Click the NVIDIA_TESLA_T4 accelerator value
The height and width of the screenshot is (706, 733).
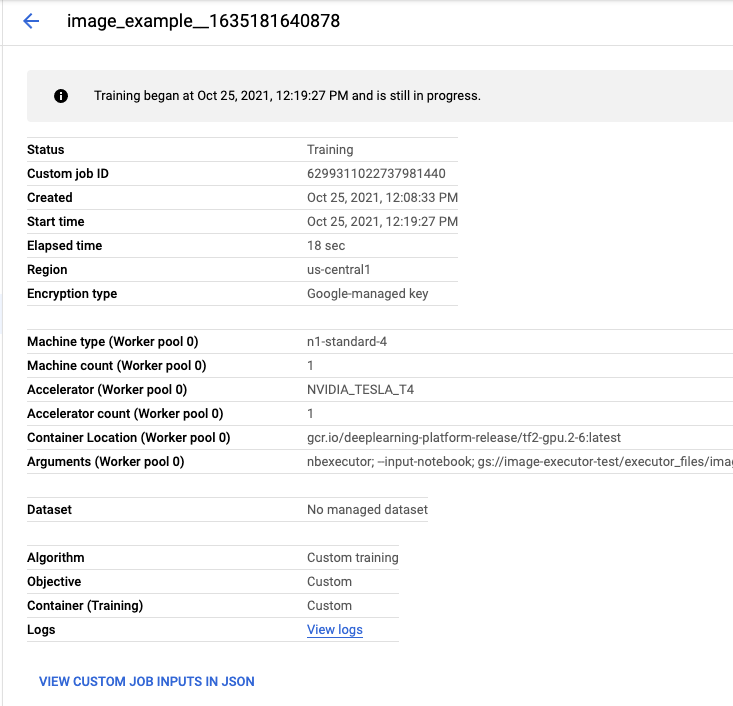[x=360, y=390]
